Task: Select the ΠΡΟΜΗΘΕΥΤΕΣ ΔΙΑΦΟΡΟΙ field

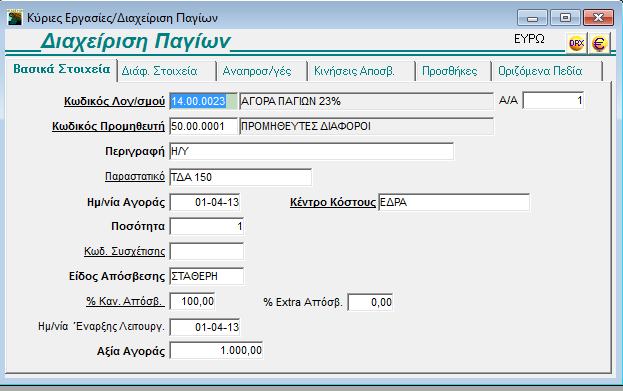Action: tap(366, 126)
